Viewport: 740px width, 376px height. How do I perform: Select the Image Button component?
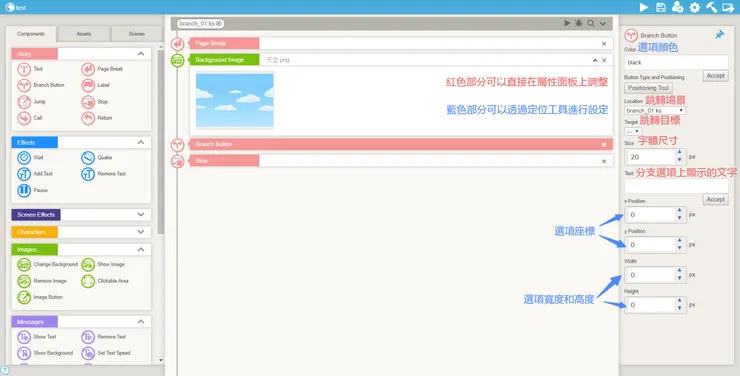pos(40,297)
